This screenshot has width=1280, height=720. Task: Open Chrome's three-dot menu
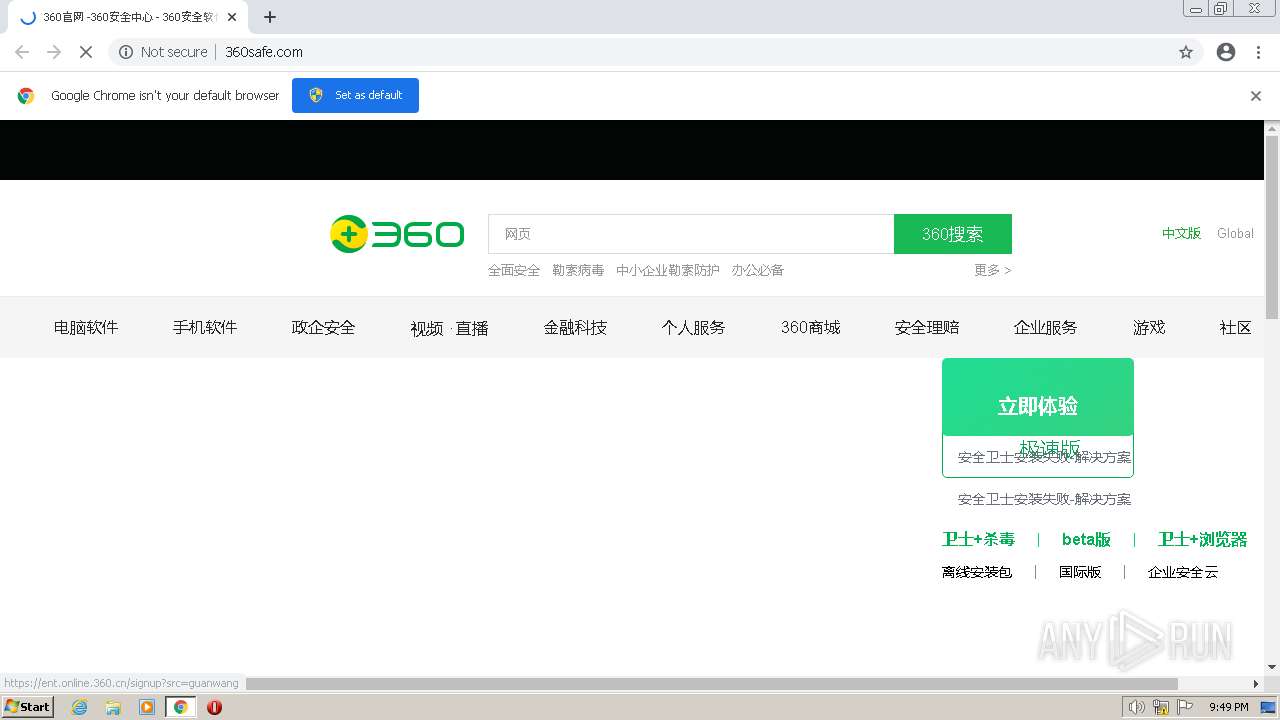point(1258,52)
